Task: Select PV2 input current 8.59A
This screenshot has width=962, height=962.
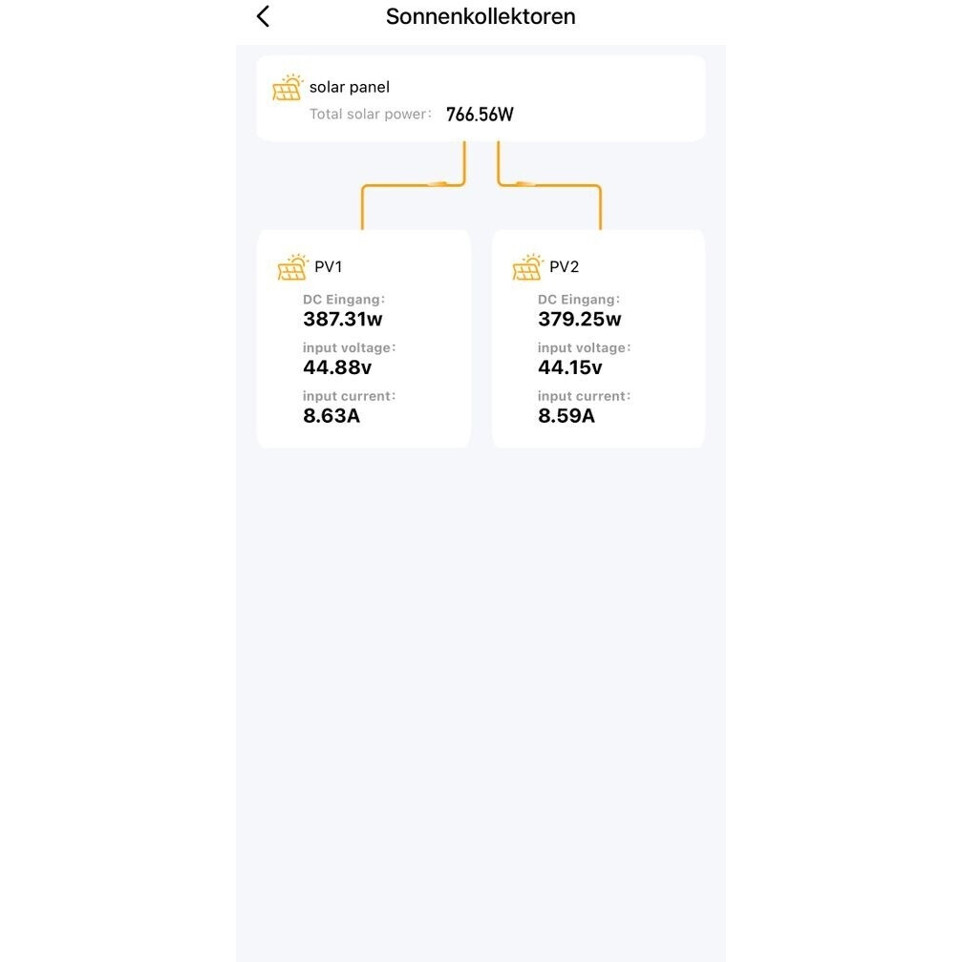Action: point(566,415)
